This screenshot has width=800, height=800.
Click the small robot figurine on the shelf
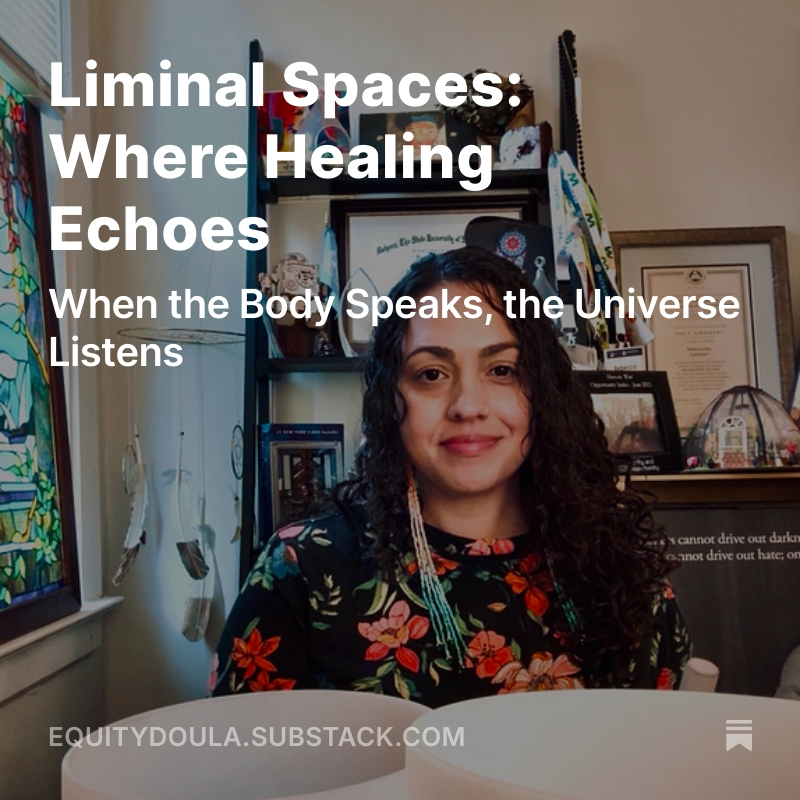pyautogui.click(x=292, y=286)
